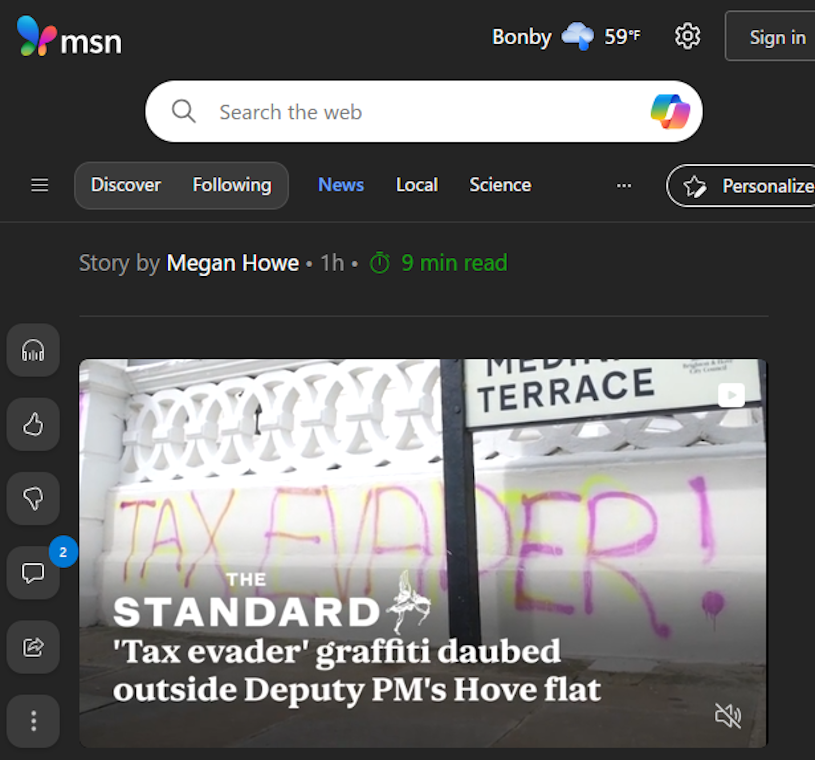Expand more categories with the ellipsis
Viewport: 815px width, 760px height.
[624, 186]
